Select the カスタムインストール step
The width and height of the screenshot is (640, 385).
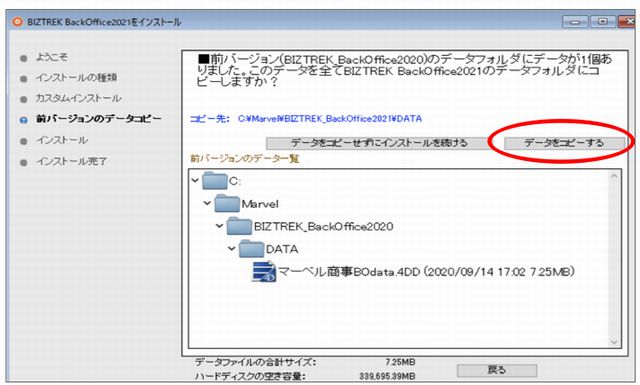tap(78, 98)
